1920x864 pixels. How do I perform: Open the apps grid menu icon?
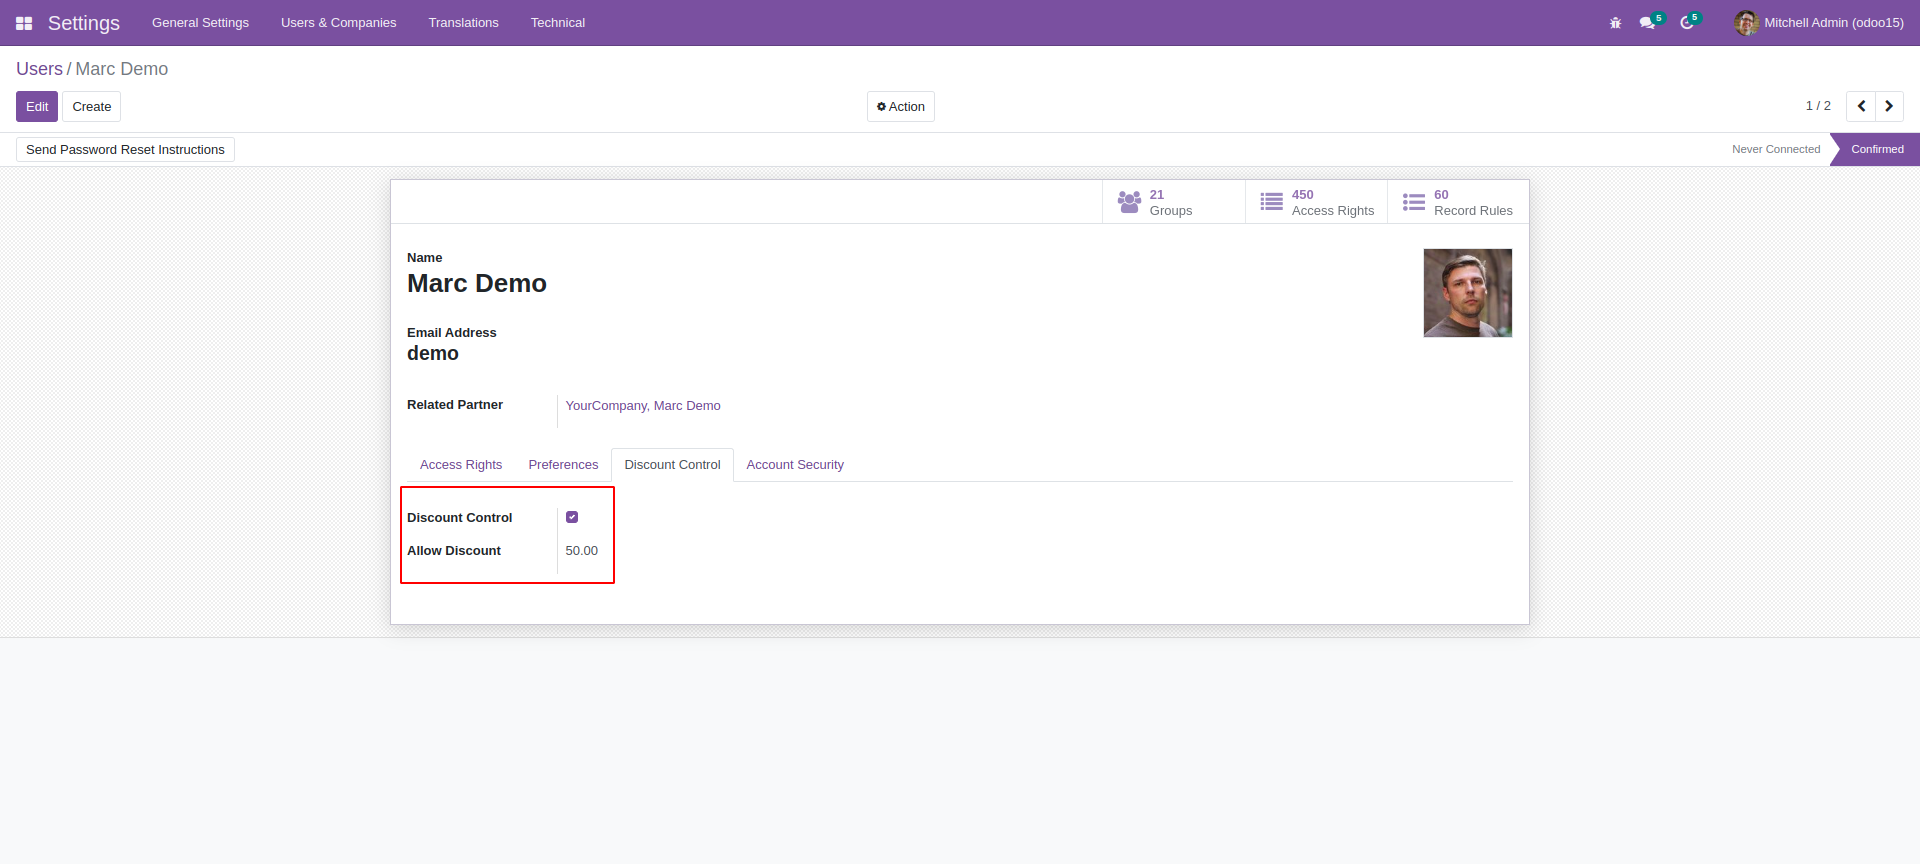(x=24, y=23)
